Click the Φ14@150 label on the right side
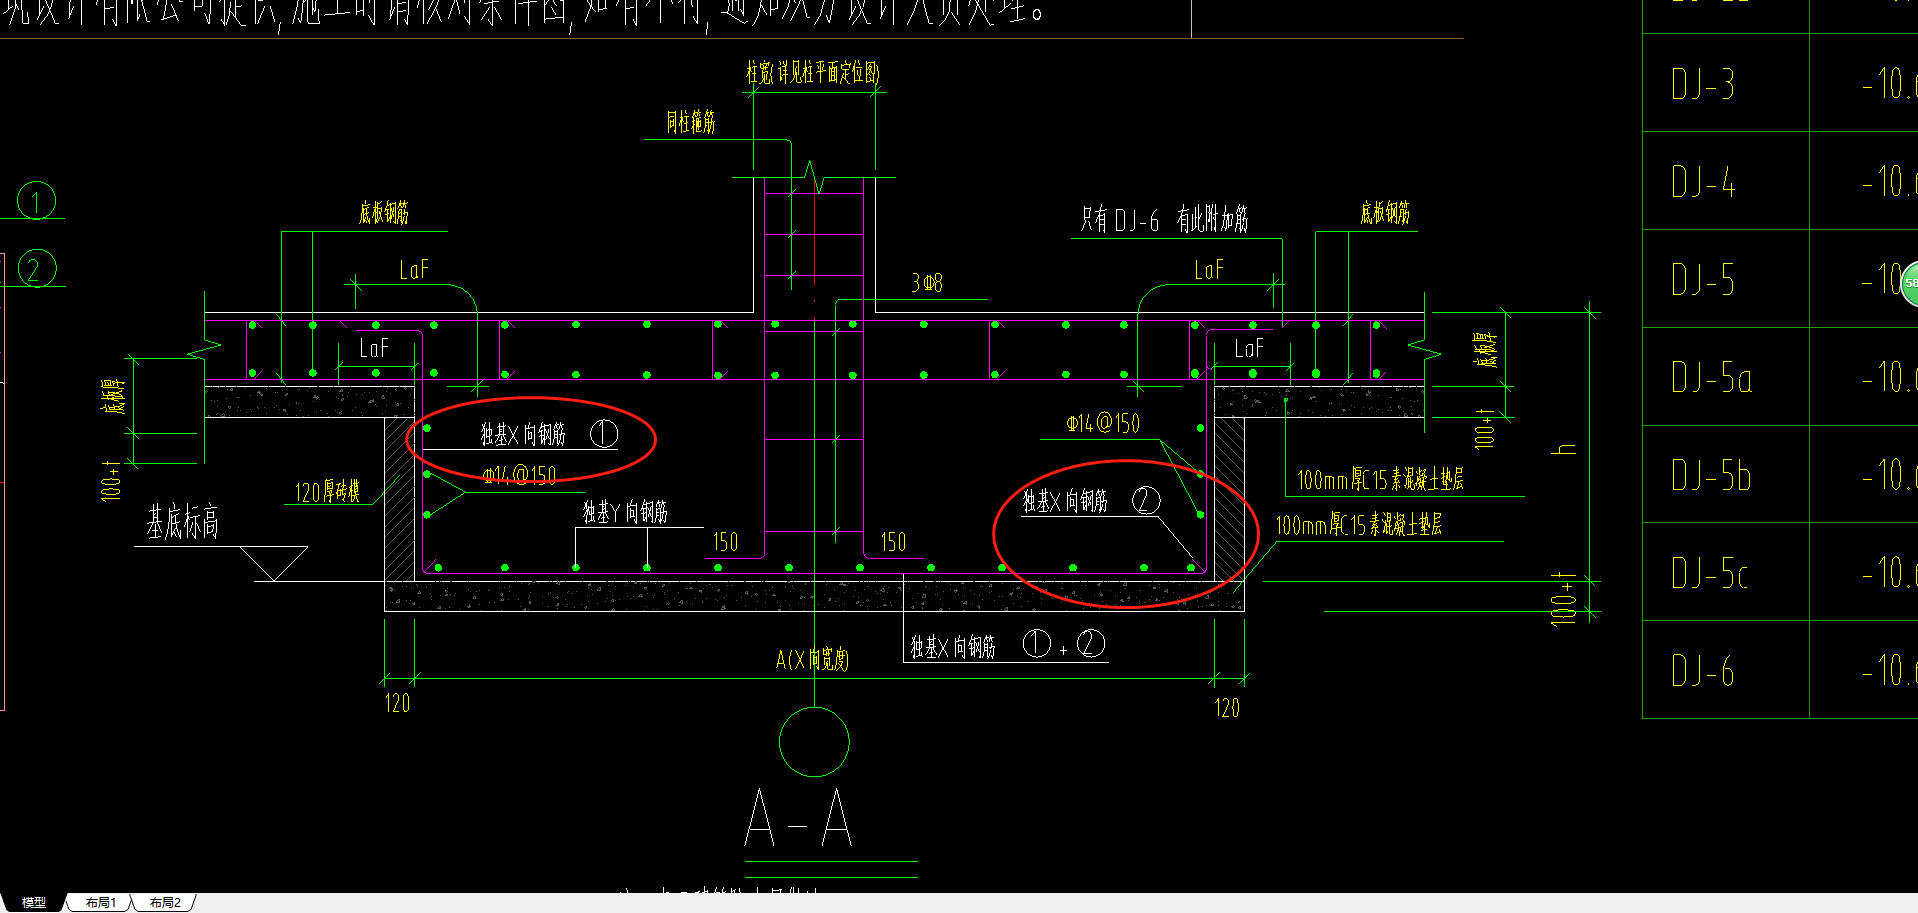Screen dimensions: 1918x913 1103,424
